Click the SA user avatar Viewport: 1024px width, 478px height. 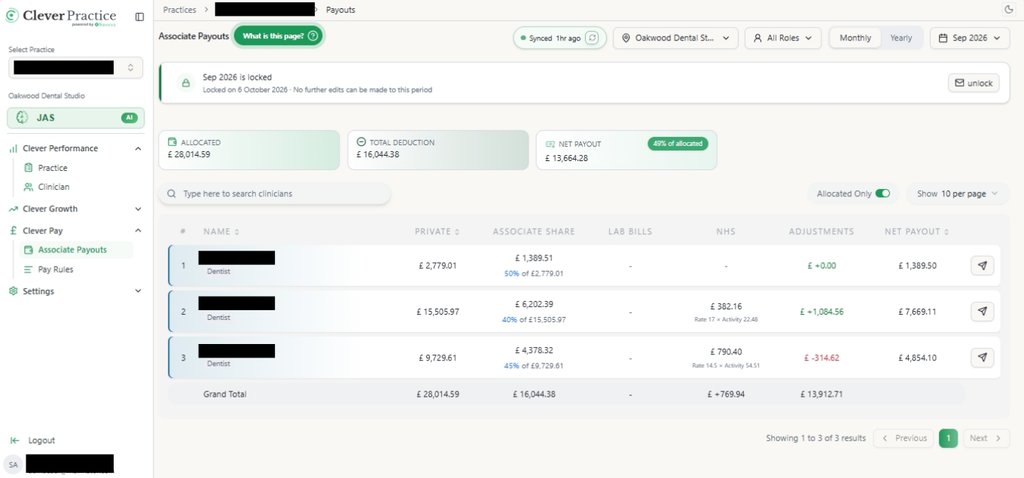(13, 464)
